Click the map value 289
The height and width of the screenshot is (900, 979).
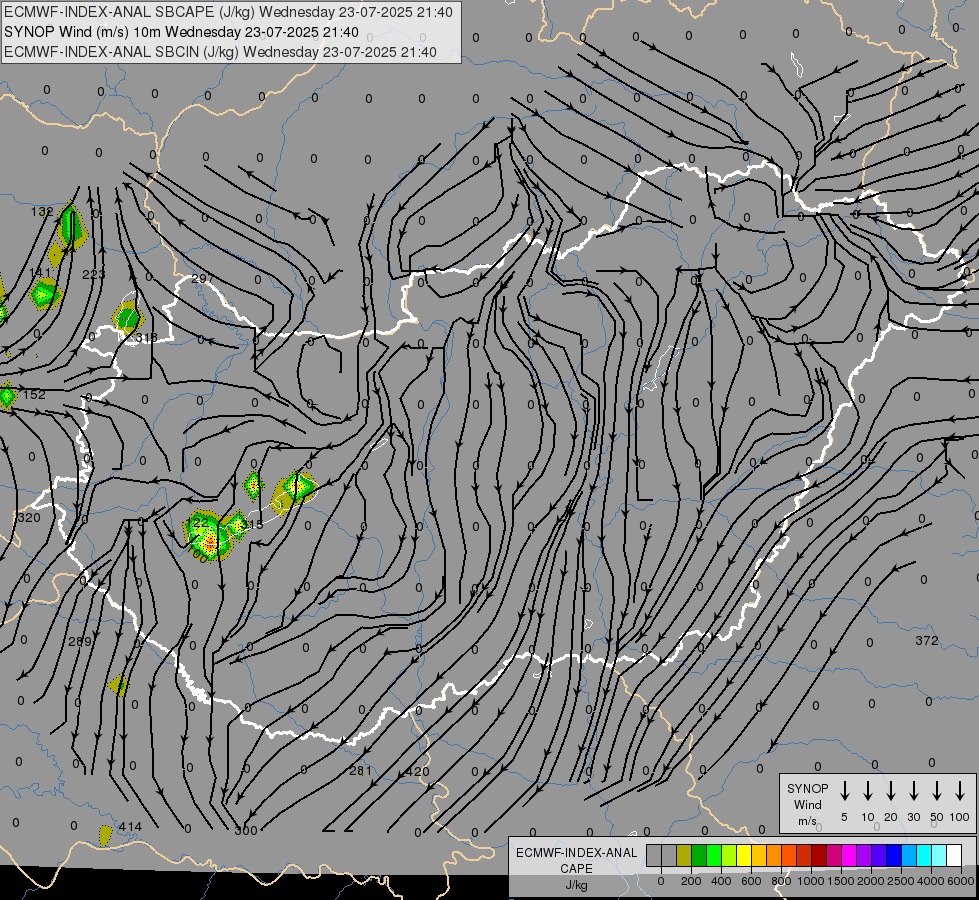pos(79,641)
